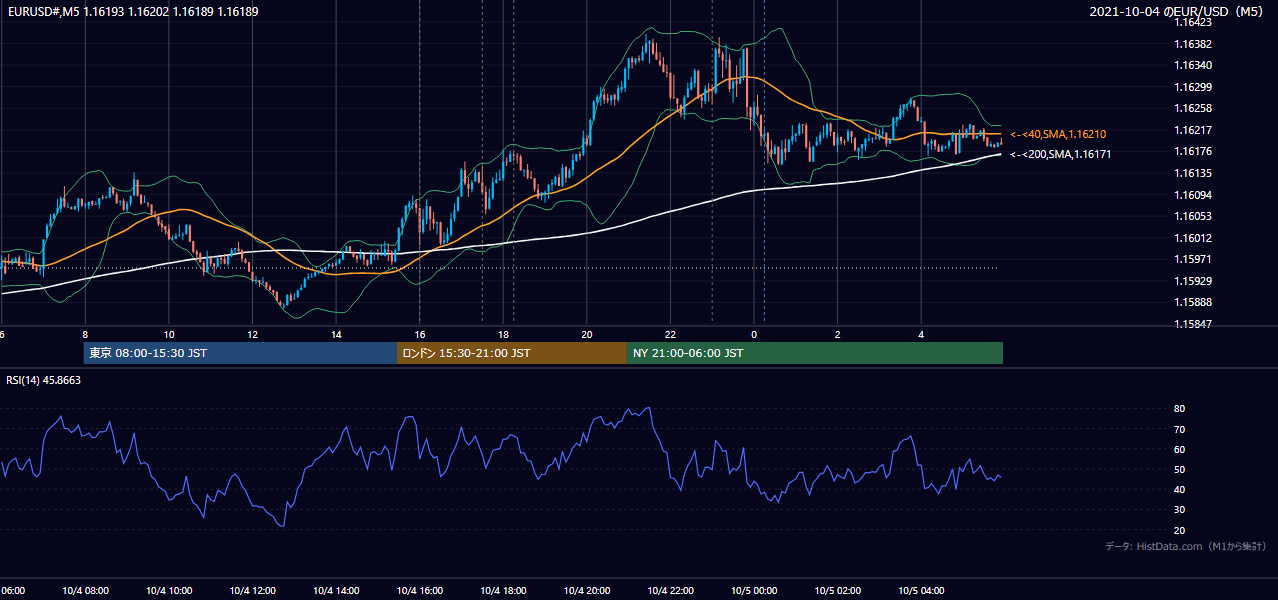Click price level 1.16135 on price axis
Screen dimensions: 1278x600
(x=1194, y=173)
